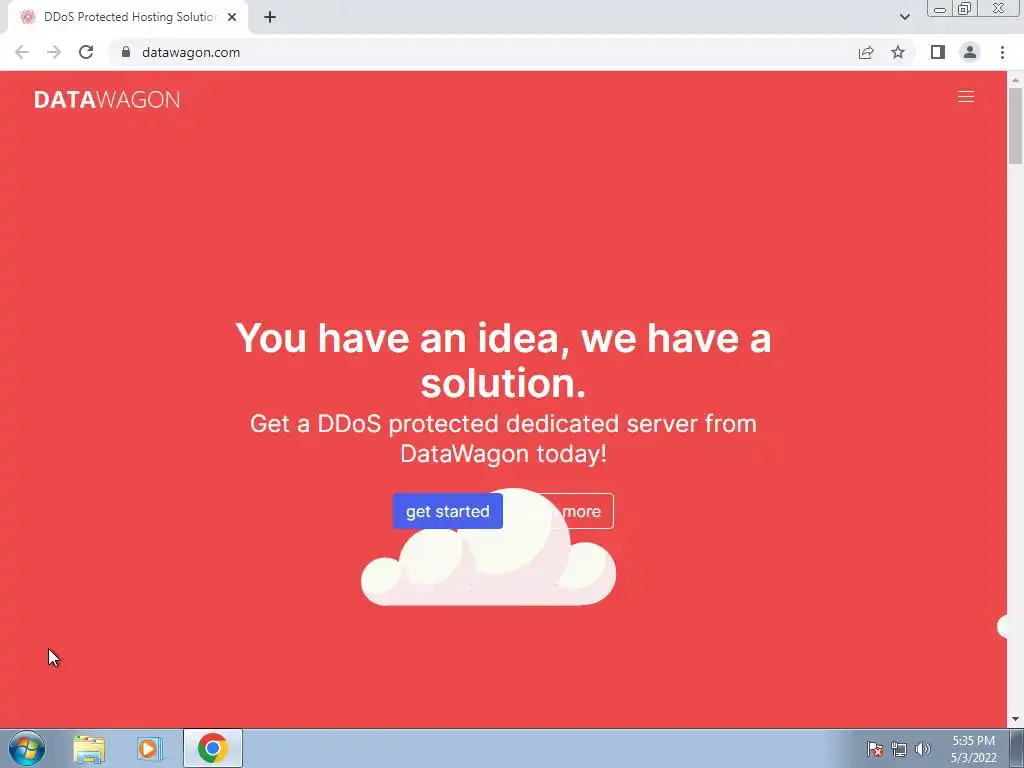Open network status tray icon
Screen dimensions: 1024x768
pyautogui.click(x=899, y=749)
